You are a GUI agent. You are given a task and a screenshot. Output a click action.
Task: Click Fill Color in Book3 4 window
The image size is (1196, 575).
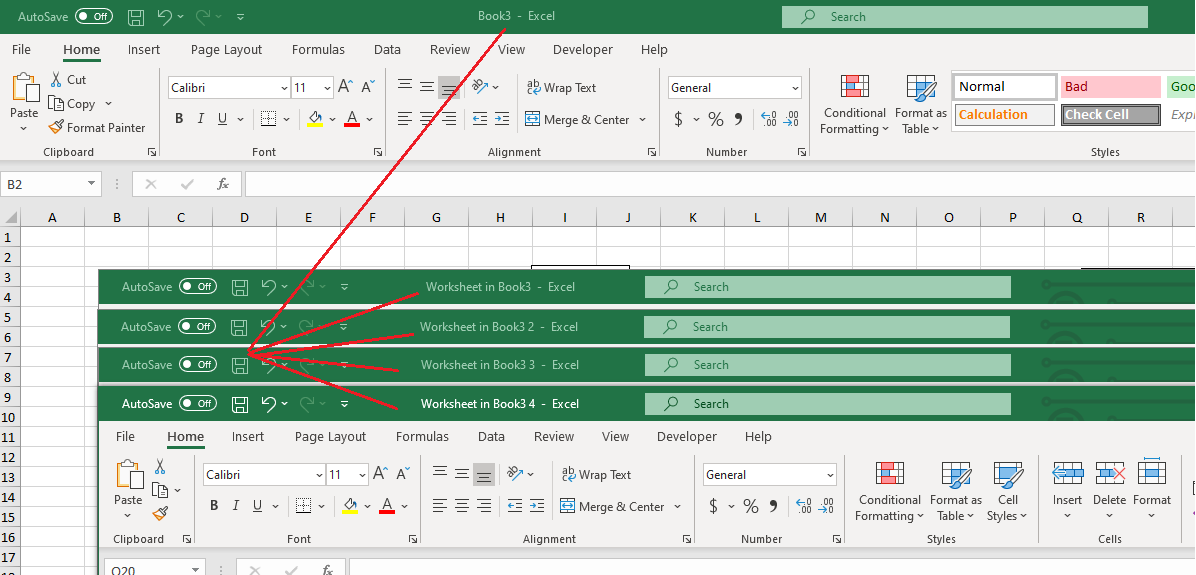[349, 506]
